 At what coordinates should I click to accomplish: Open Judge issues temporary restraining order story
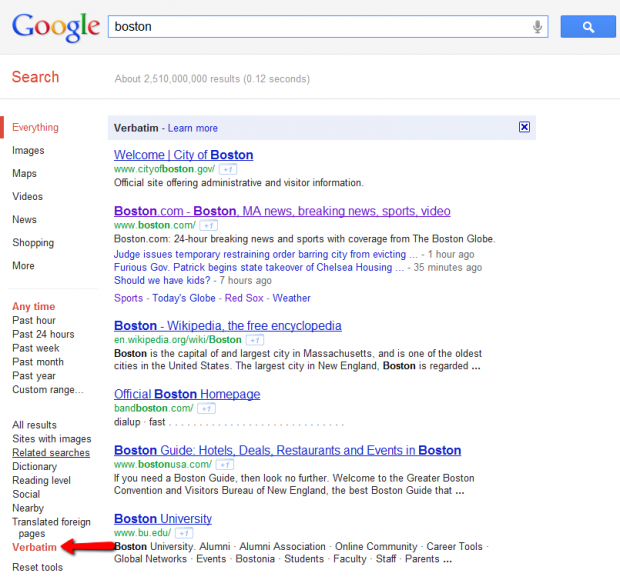266,254
